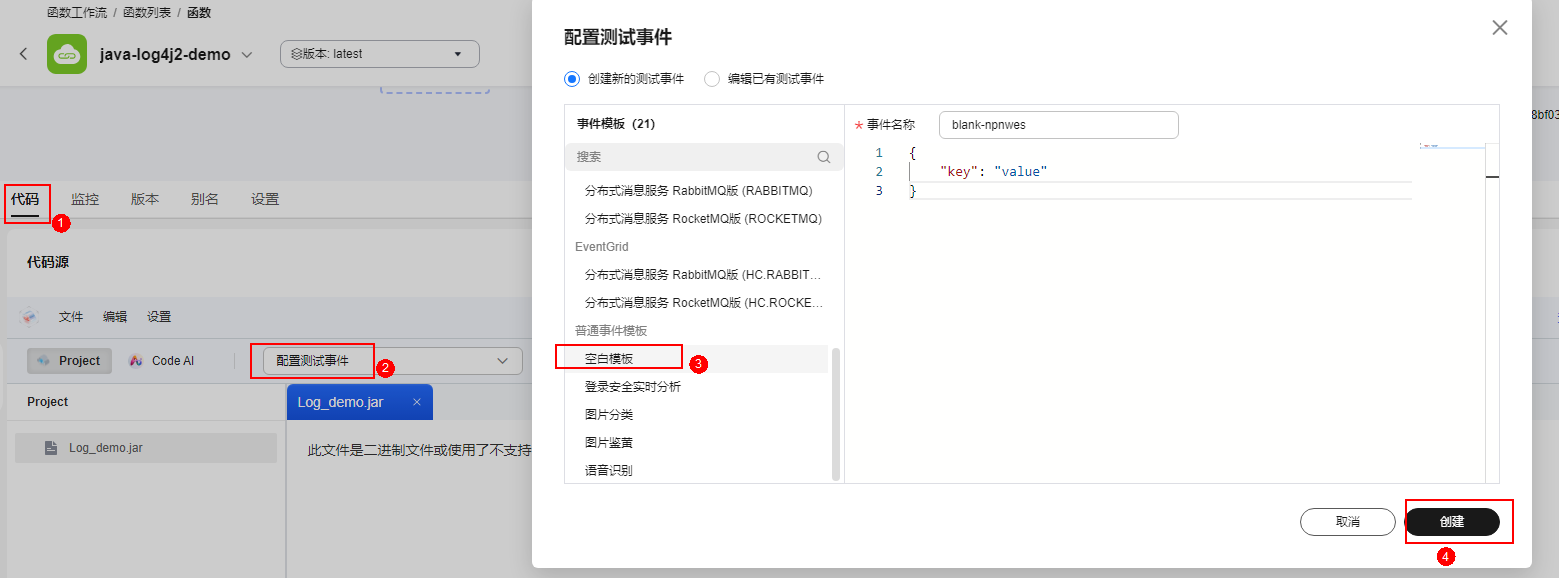
Task: Open the 文件 menu in the editor
Action: (71, 317)
